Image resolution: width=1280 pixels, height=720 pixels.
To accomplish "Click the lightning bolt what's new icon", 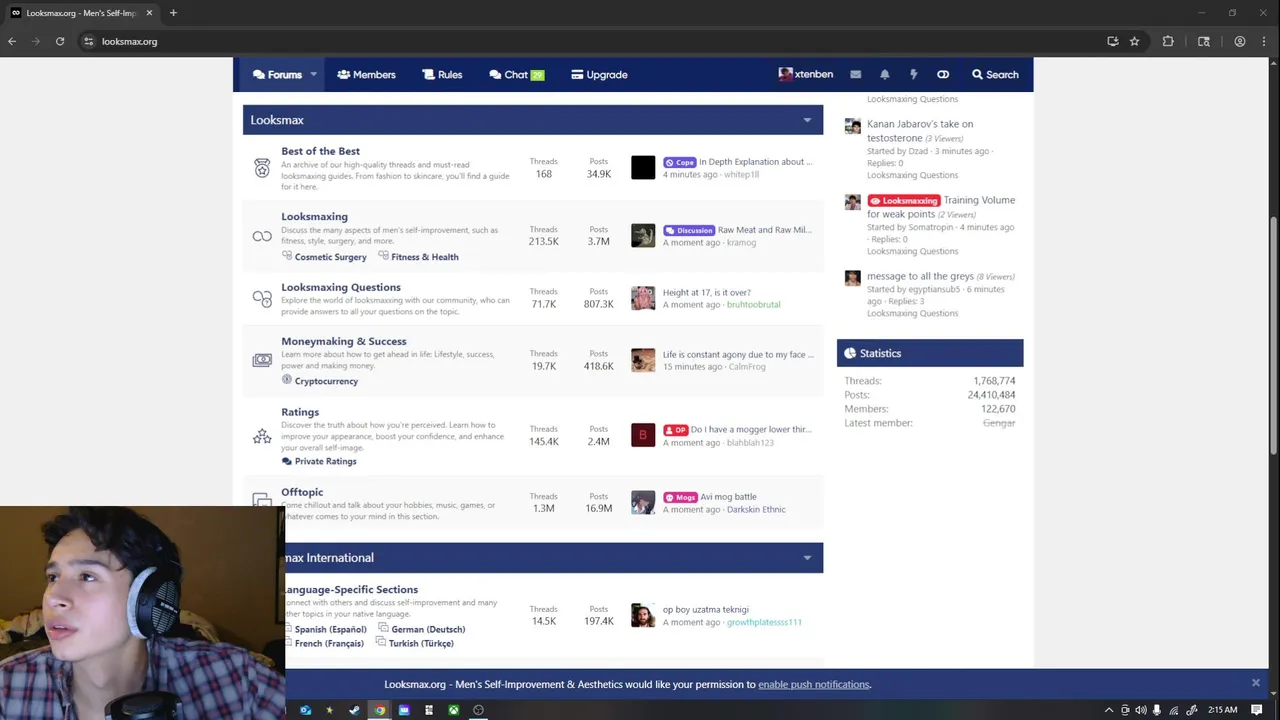I will (x=913, y=74).
